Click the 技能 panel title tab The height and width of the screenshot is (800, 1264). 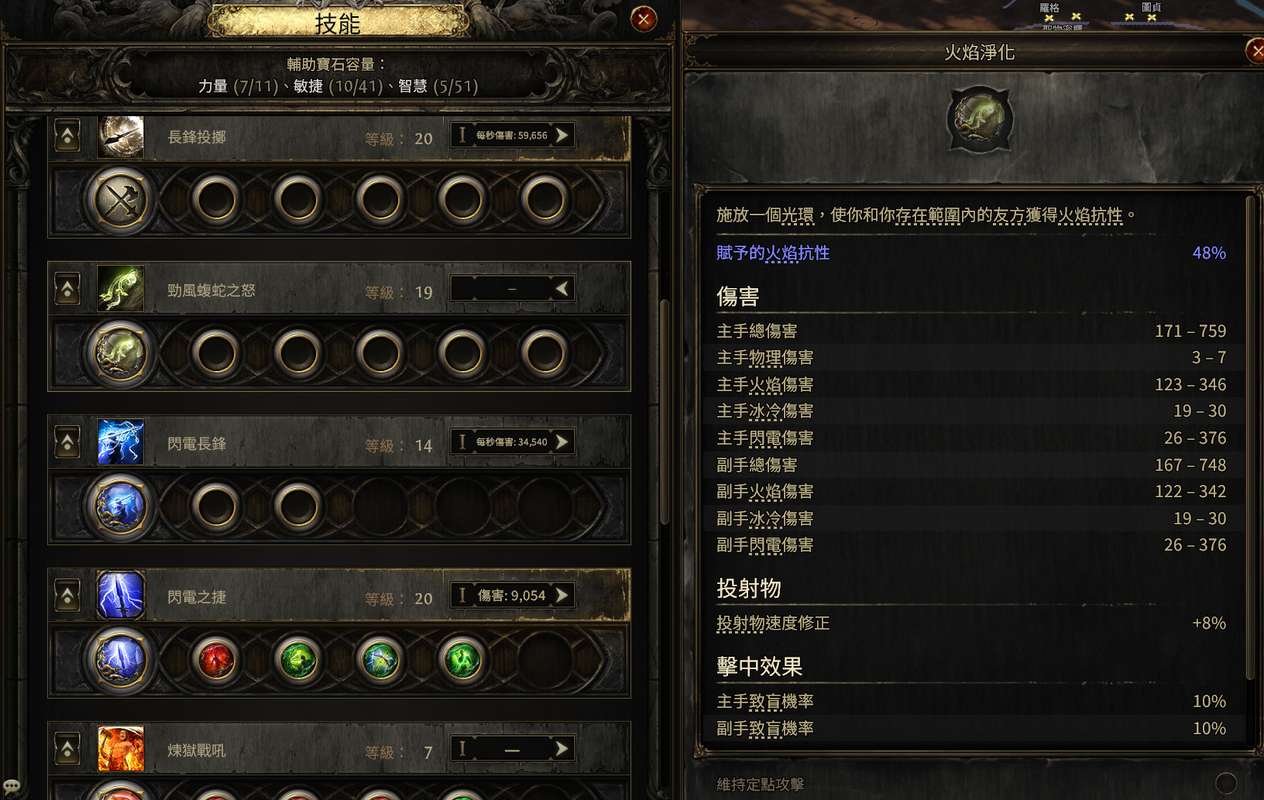338,21
